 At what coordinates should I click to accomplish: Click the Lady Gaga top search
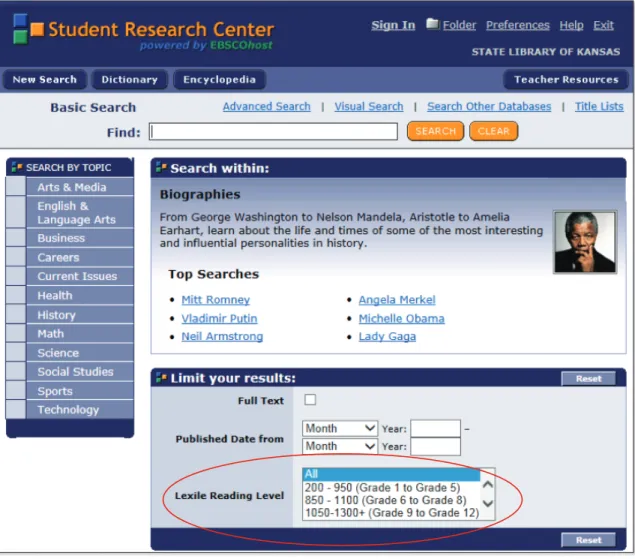point(387,336)
